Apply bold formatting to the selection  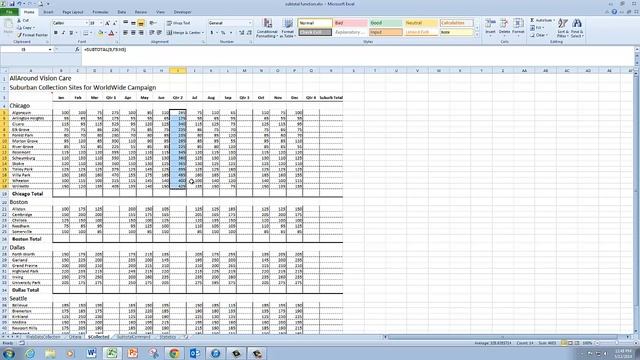click(56, 33)
